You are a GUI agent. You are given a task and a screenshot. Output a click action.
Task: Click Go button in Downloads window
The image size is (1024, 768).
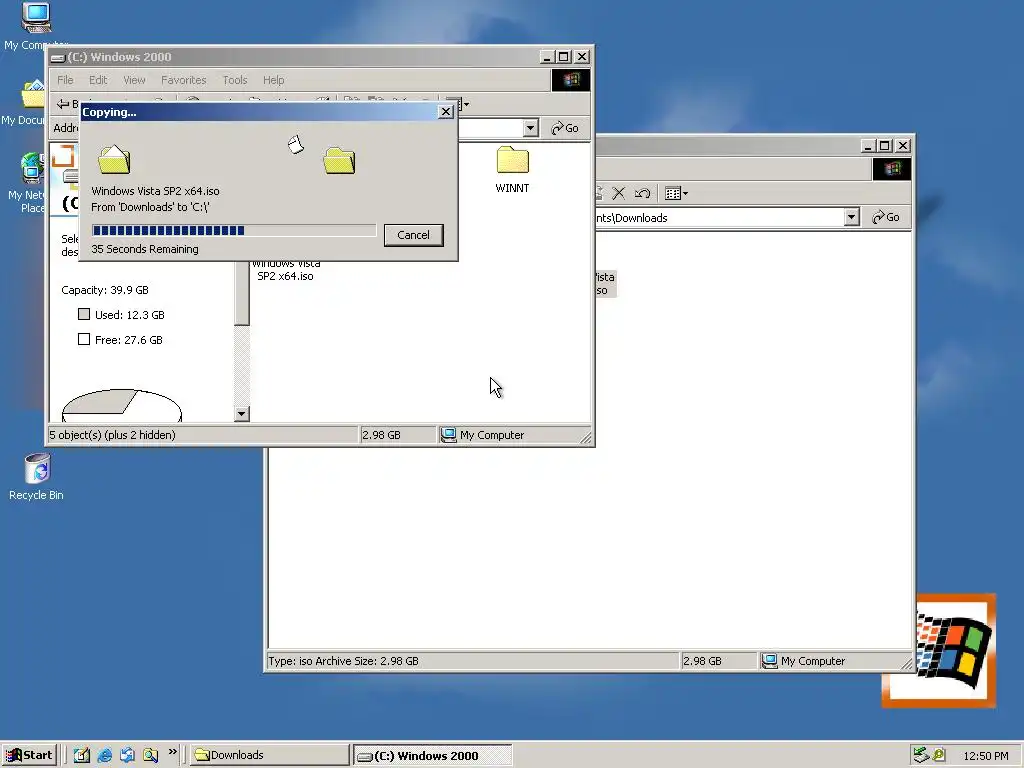[886, 217]
